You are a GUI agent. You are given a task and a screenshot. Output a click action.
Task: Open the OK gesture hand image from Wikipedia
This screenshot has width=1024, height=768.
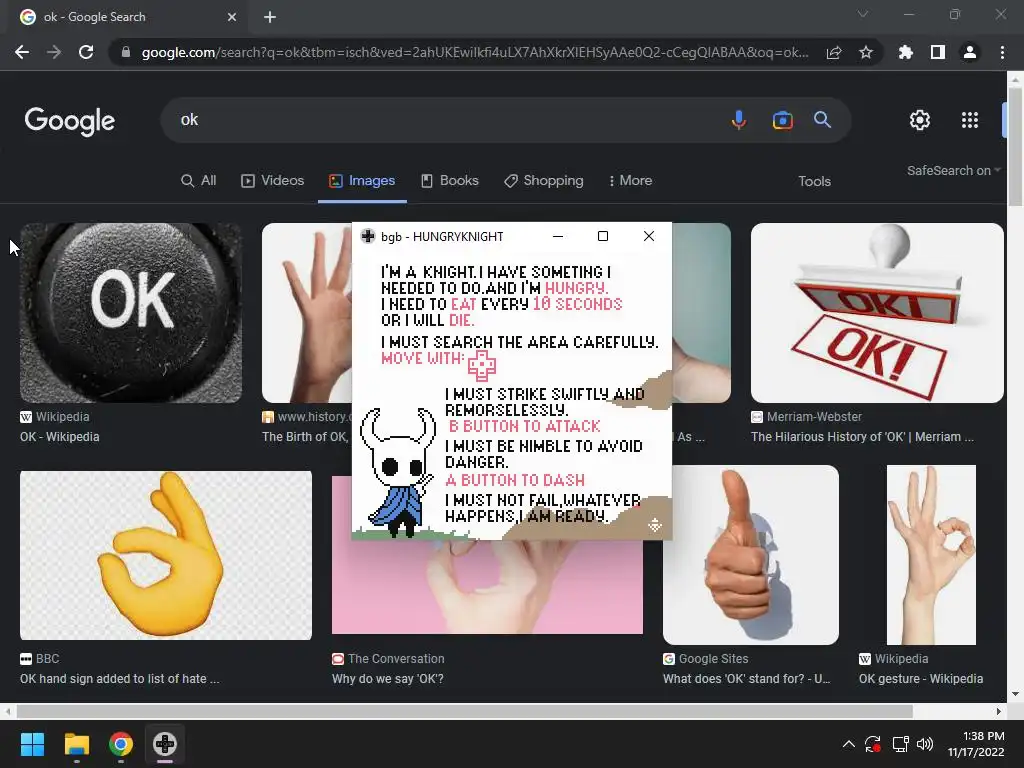pyautogui.click(x=931, y=555)
